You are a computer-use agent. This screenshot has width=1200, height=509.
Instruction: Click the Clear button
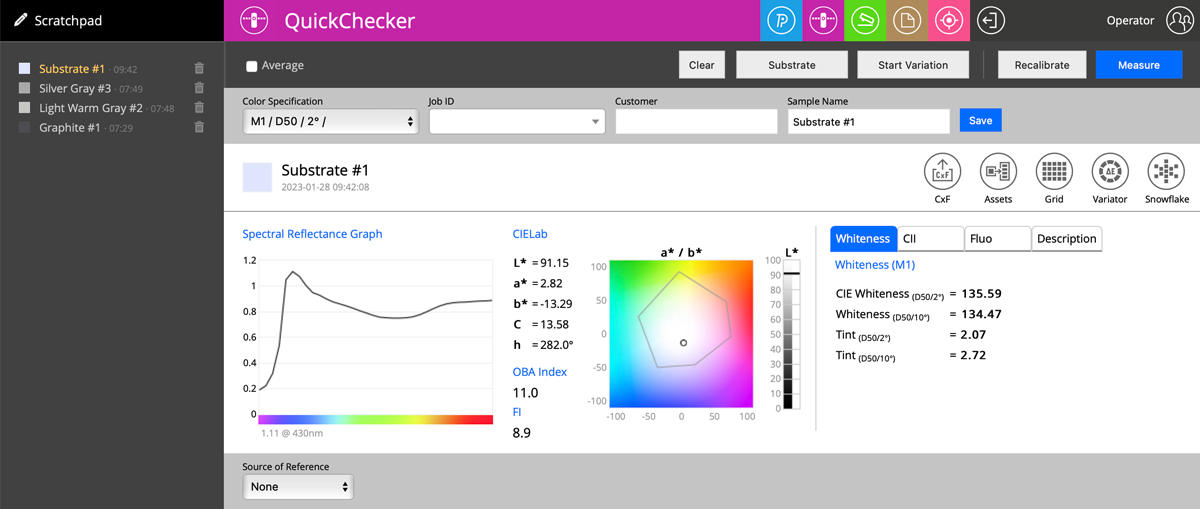[702, 65]
